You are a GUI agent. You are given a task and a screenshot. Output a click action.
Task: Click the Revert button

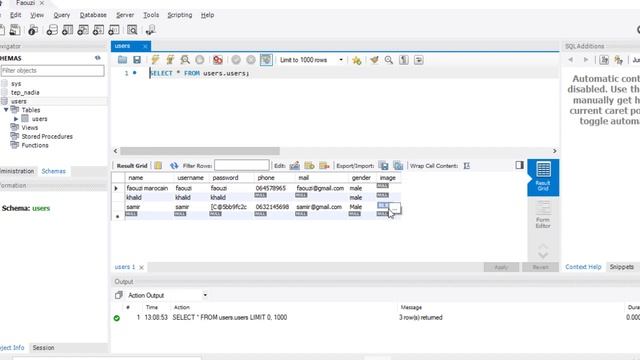pyautogui.click(x=540, y=267)
